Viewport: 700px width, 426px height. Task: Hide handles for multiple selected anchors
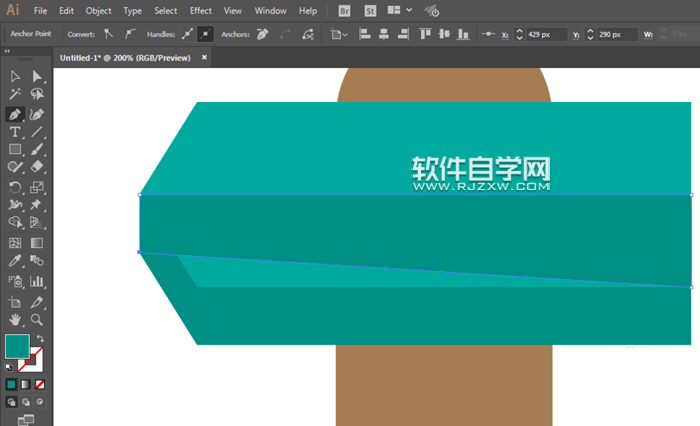point(205,34)
